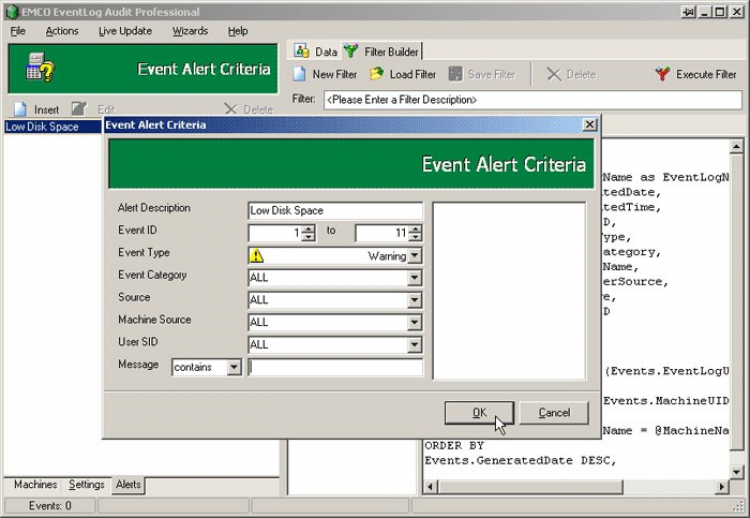The image size is (750, 518).
Task: Switch to the Machines tab
Action: 35,485
